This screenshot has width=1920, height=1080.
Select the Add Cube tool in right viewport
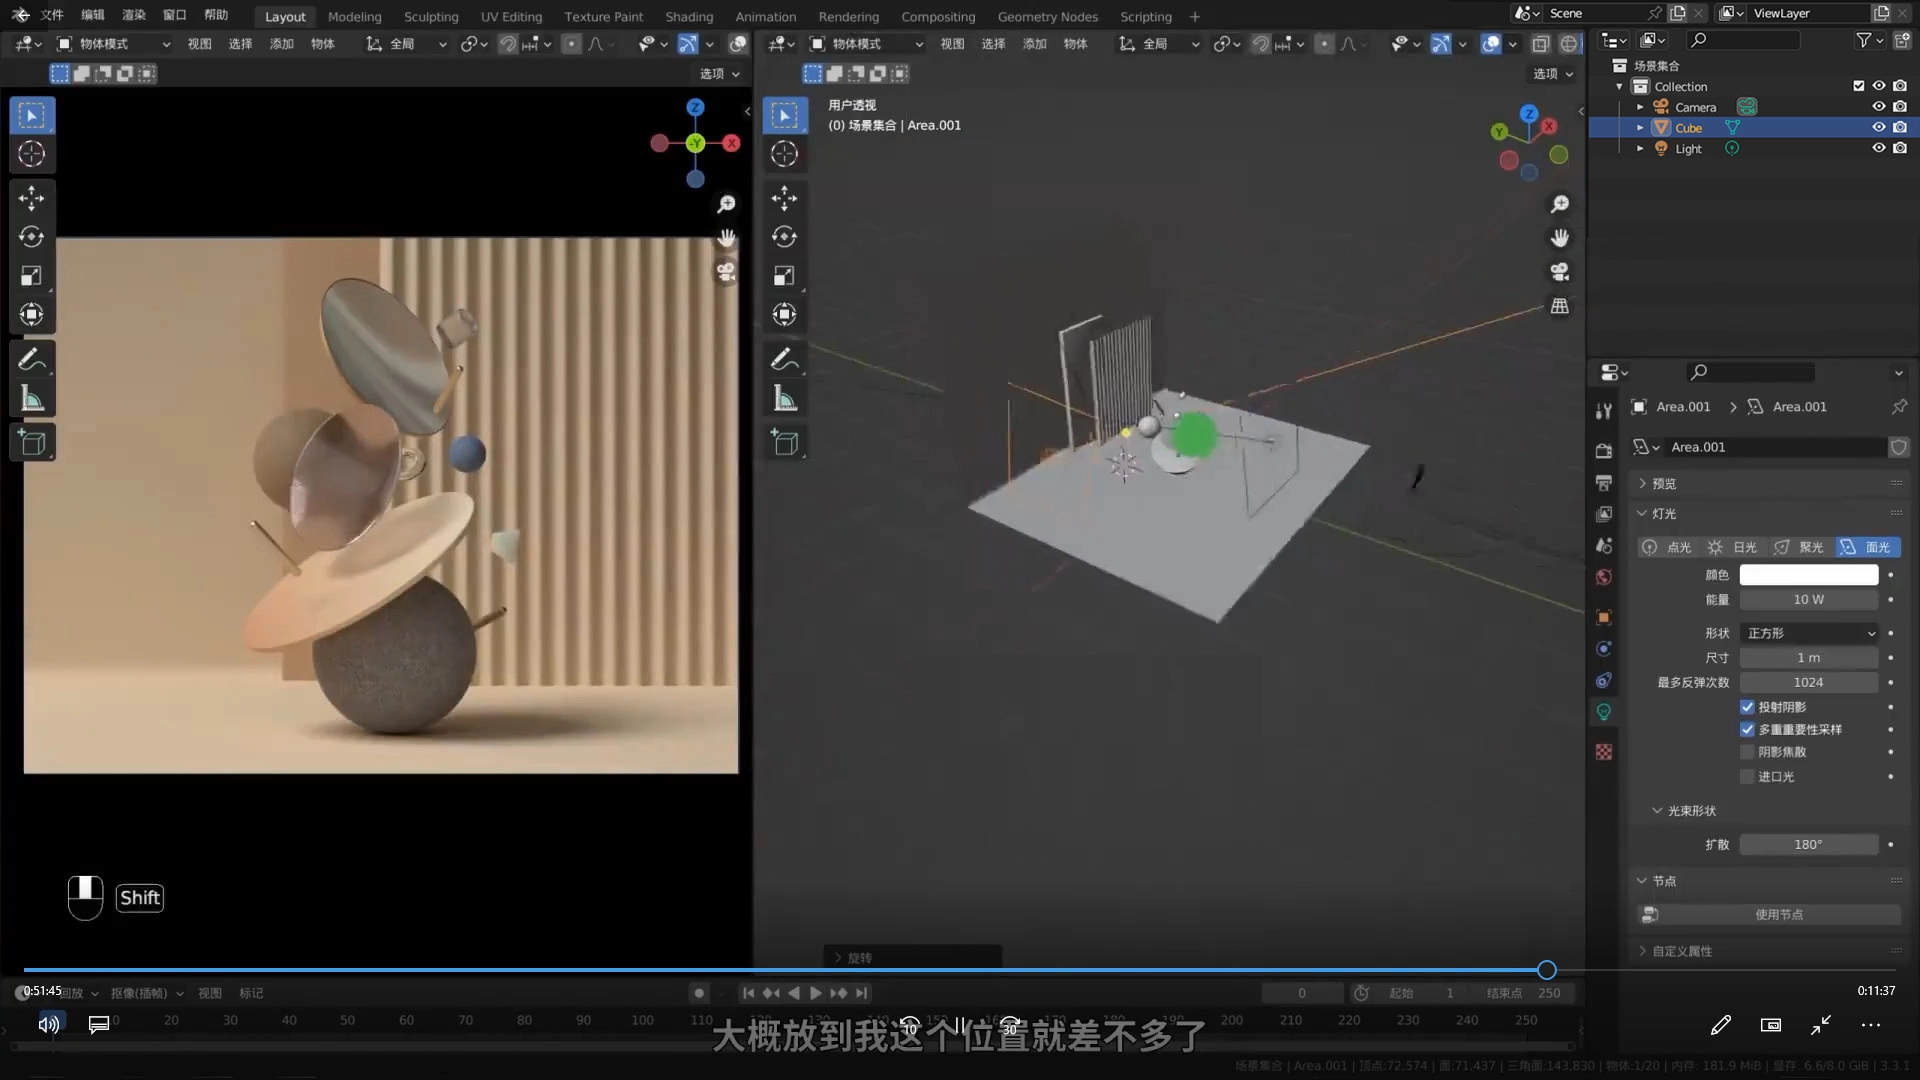(784, 443)
